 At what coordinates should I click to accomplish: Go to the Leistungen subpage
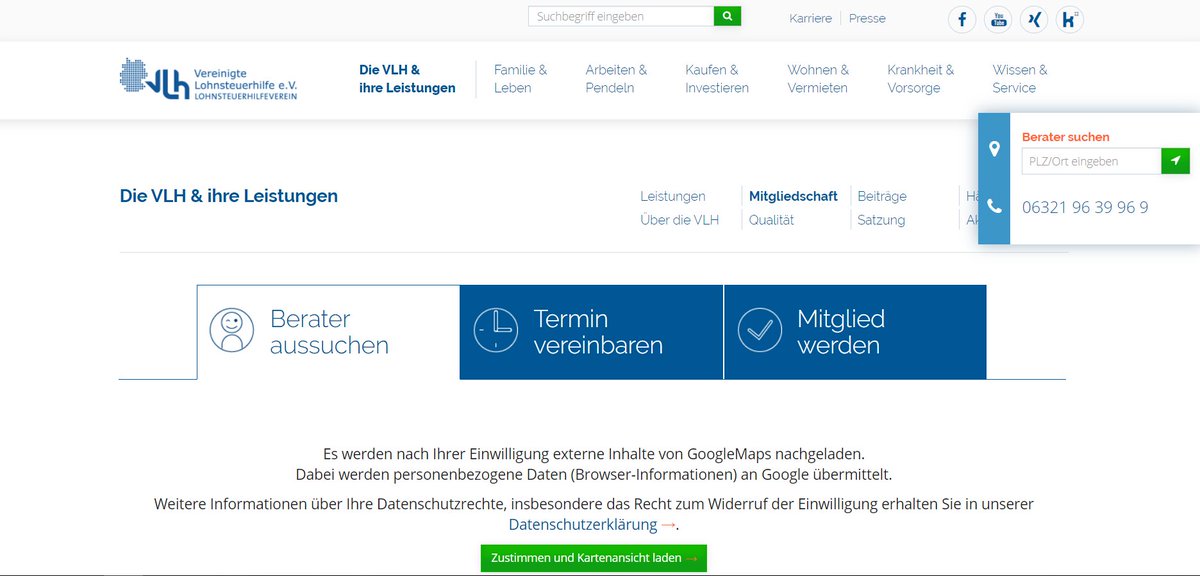coord(673,196)
